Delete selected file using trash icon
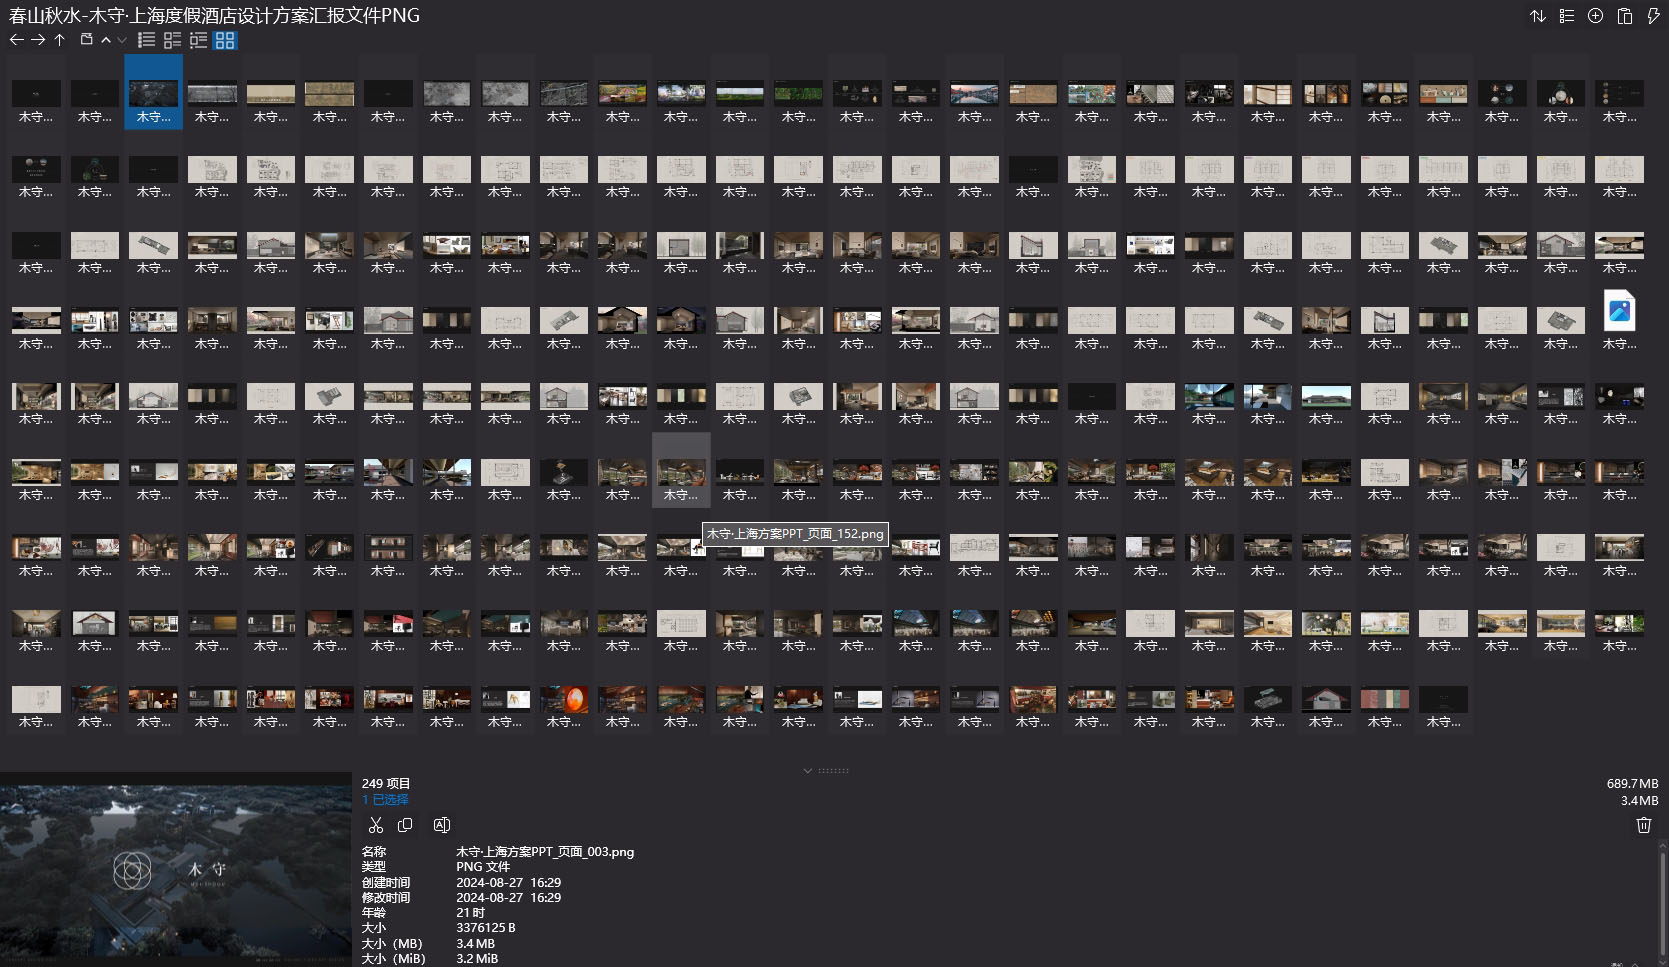The height and width of the screenshot is (967, 1669). click(1643, 825)
